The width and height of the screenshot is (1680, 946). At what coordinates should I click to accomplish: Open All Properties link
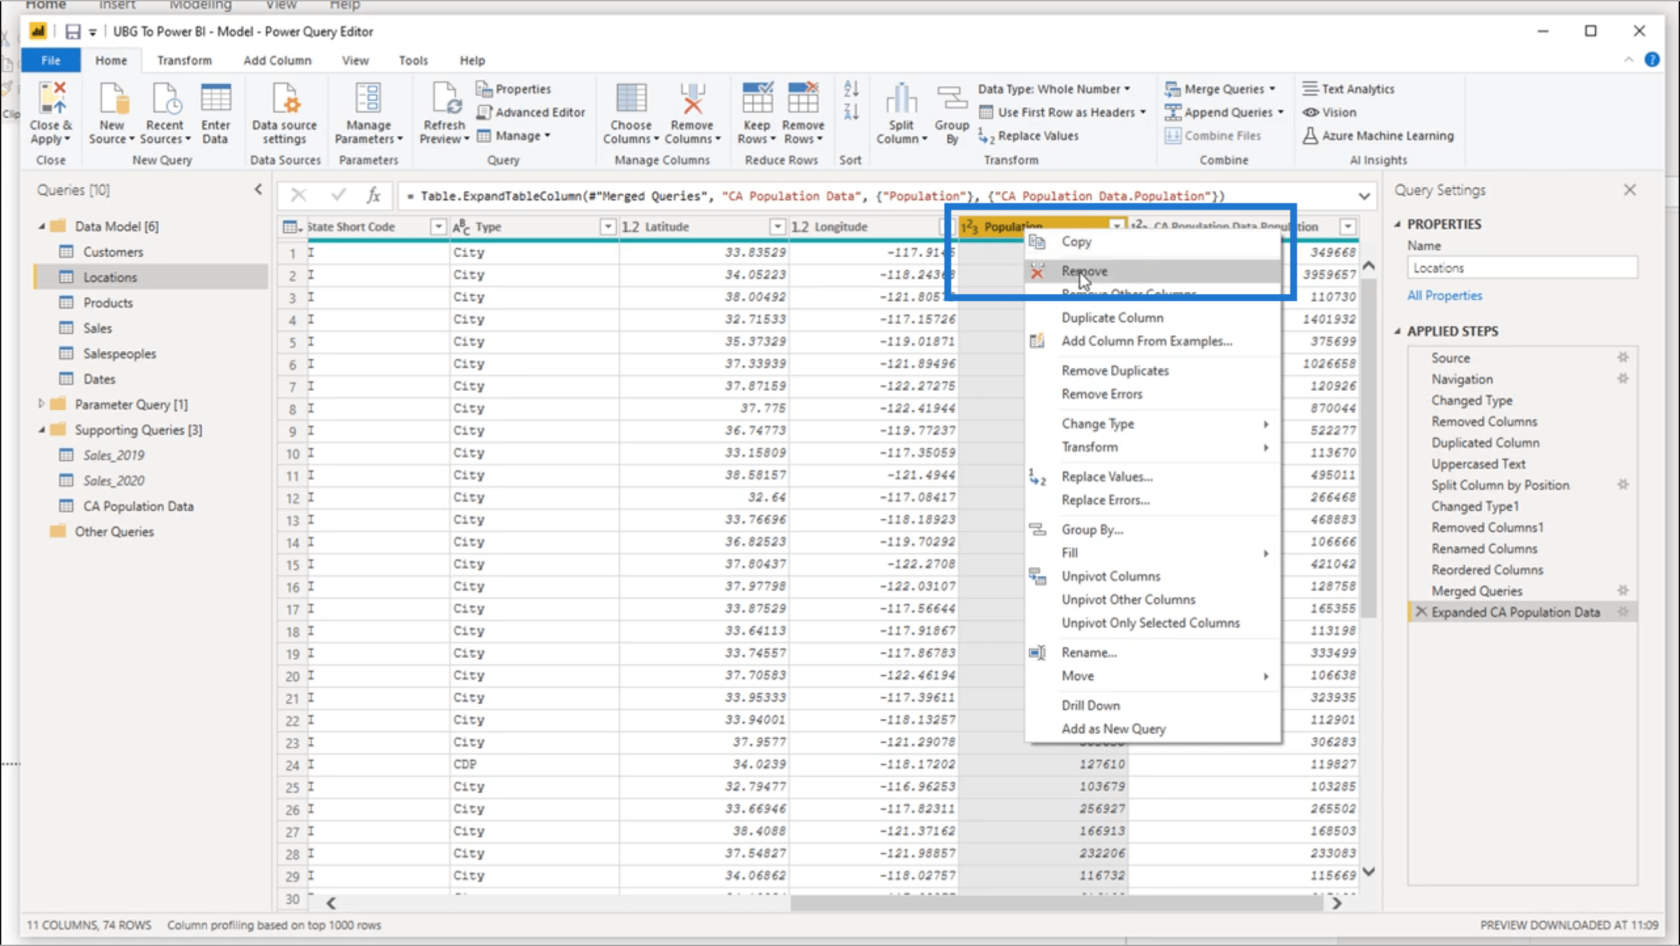[1444, 296]
